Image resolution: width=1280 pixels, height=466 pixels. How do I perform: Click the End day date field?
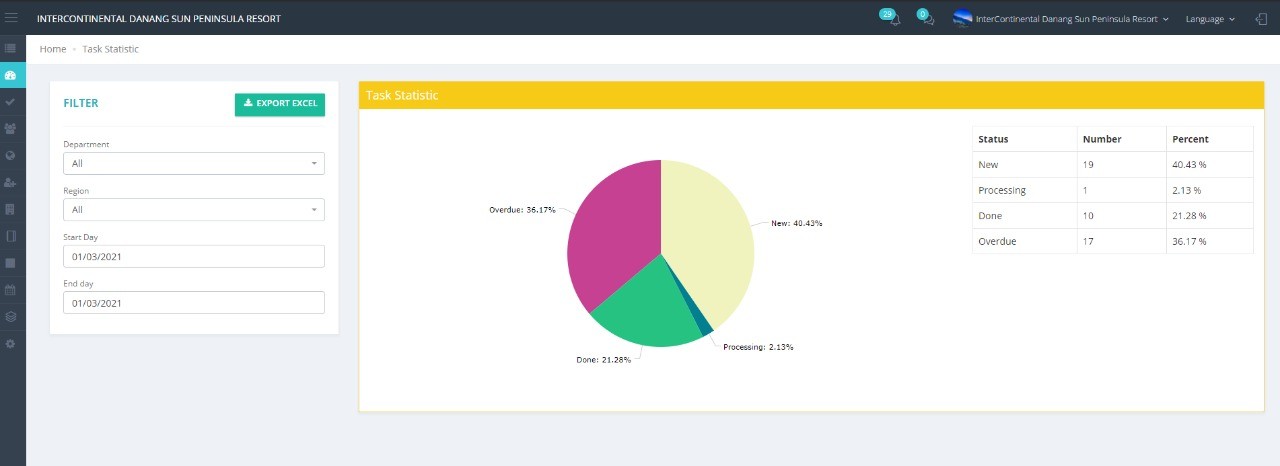[x=194, y=303]
